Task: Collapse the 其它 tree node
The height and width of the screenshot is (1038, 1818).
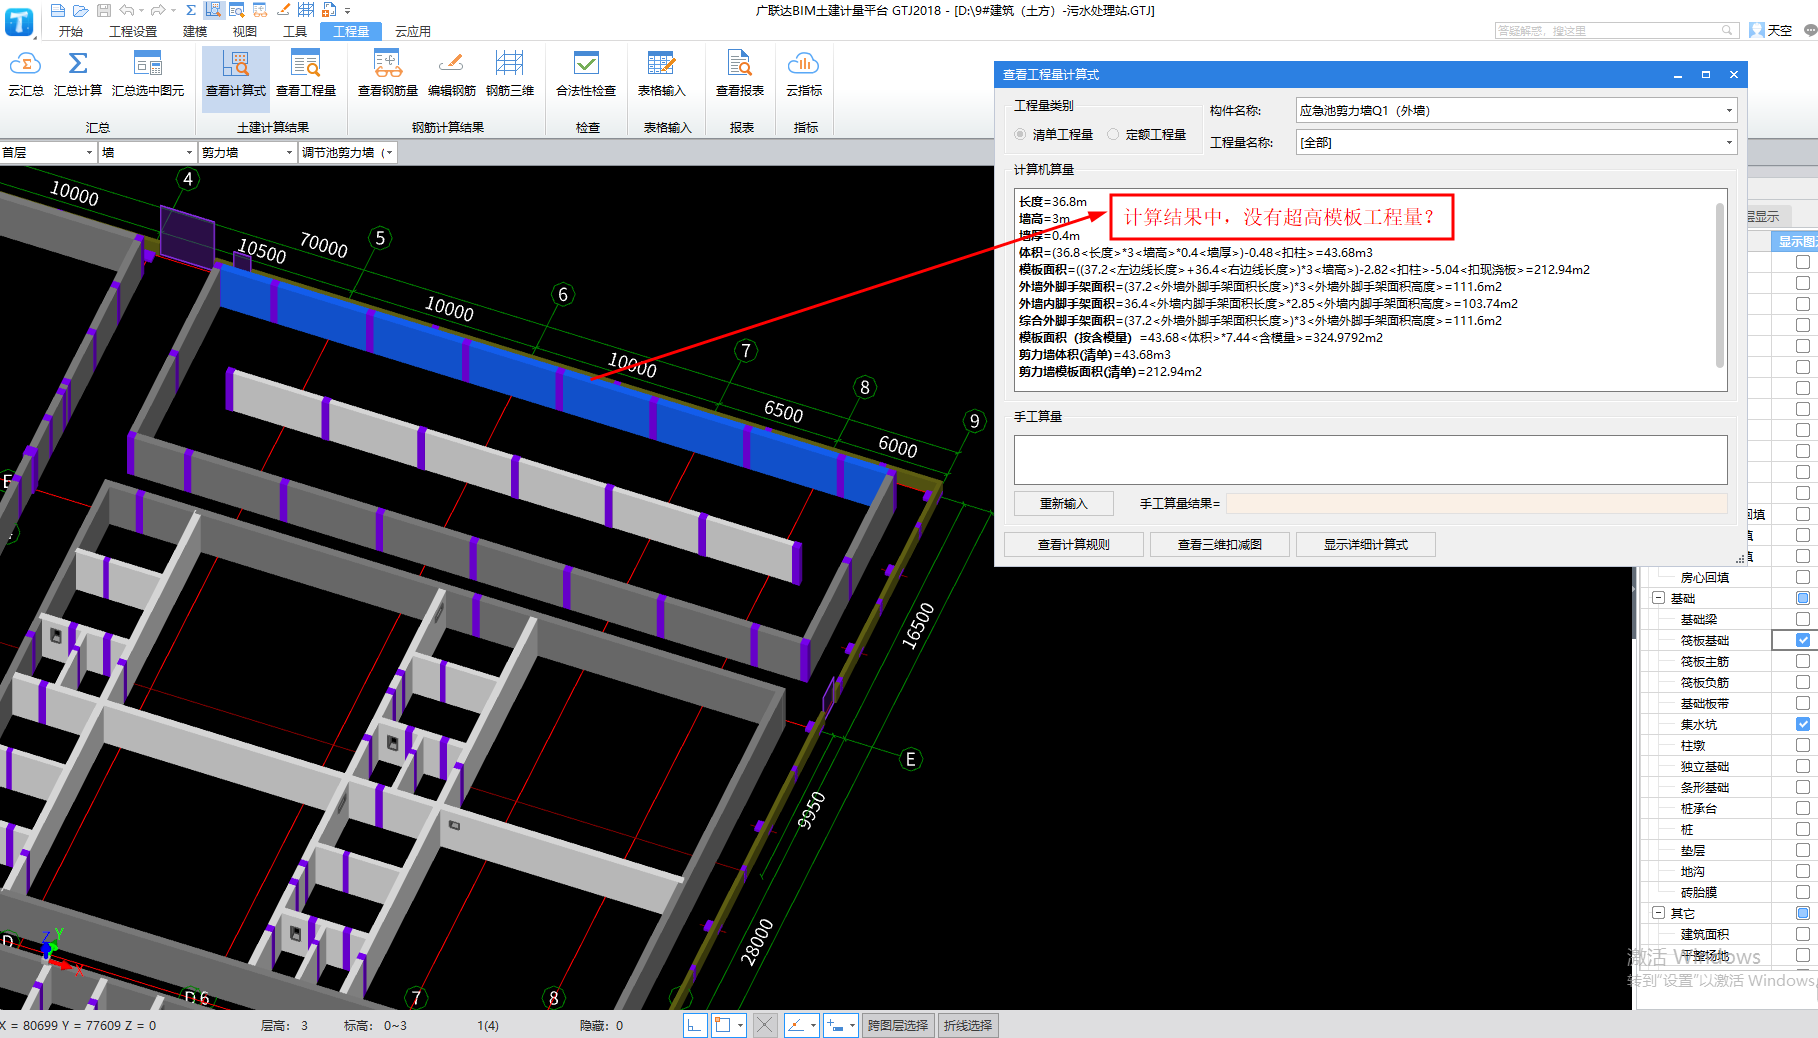Action: (1658, 913)
